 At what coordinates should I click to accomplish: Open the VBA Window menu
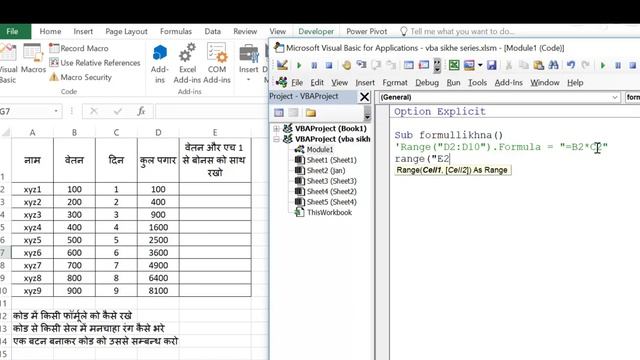click(544, 83)
